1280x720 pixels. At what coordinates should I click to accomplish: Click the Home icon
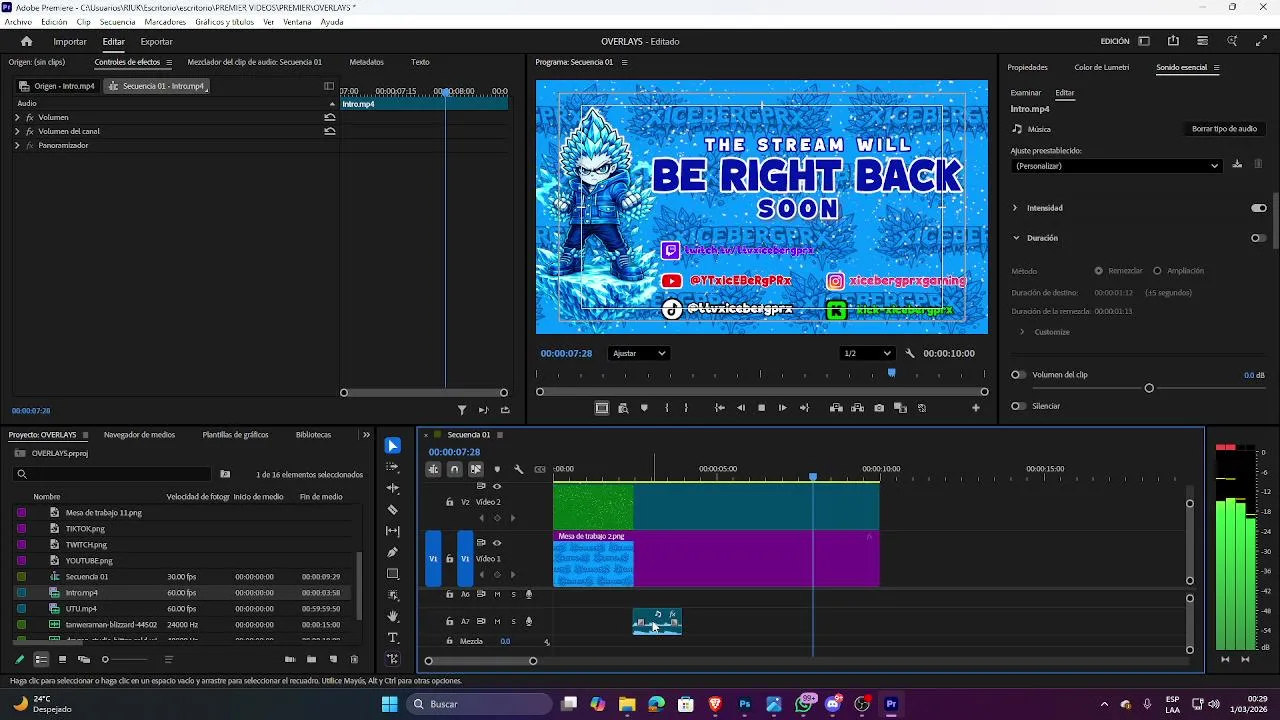click(x=27, y=41)
